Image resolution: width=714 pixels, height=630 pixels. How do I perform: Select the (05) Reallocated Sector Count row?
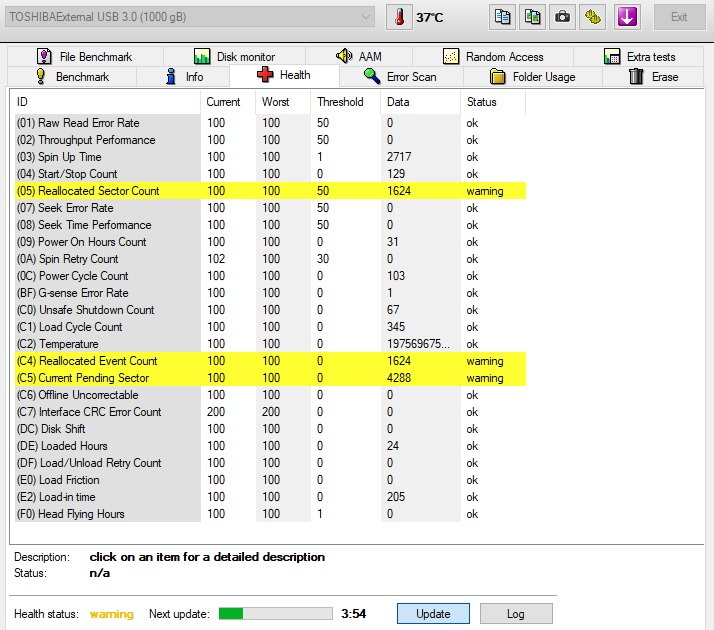[x=270, y=191]
